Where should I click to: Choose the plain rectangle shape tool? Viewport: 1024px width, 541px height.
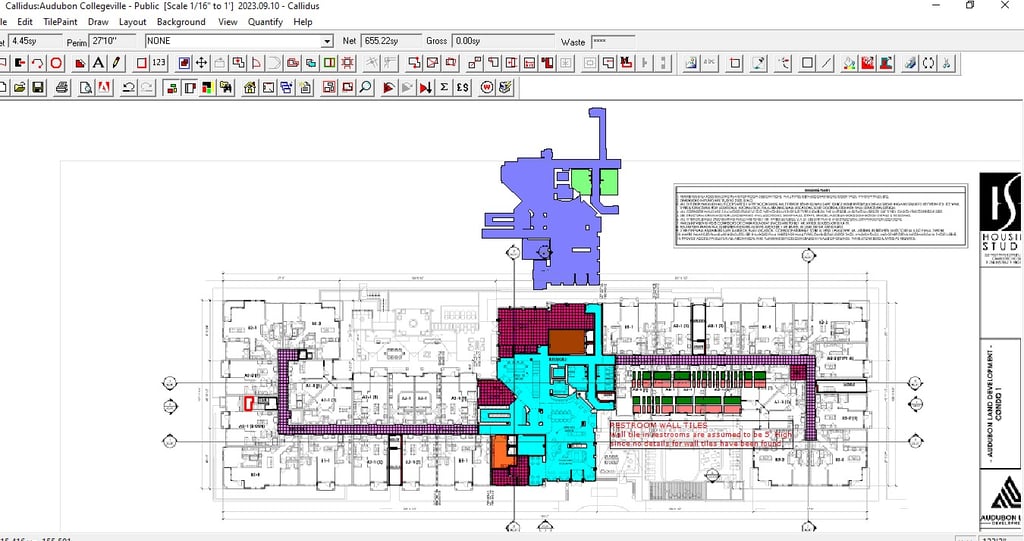point(808,63)
